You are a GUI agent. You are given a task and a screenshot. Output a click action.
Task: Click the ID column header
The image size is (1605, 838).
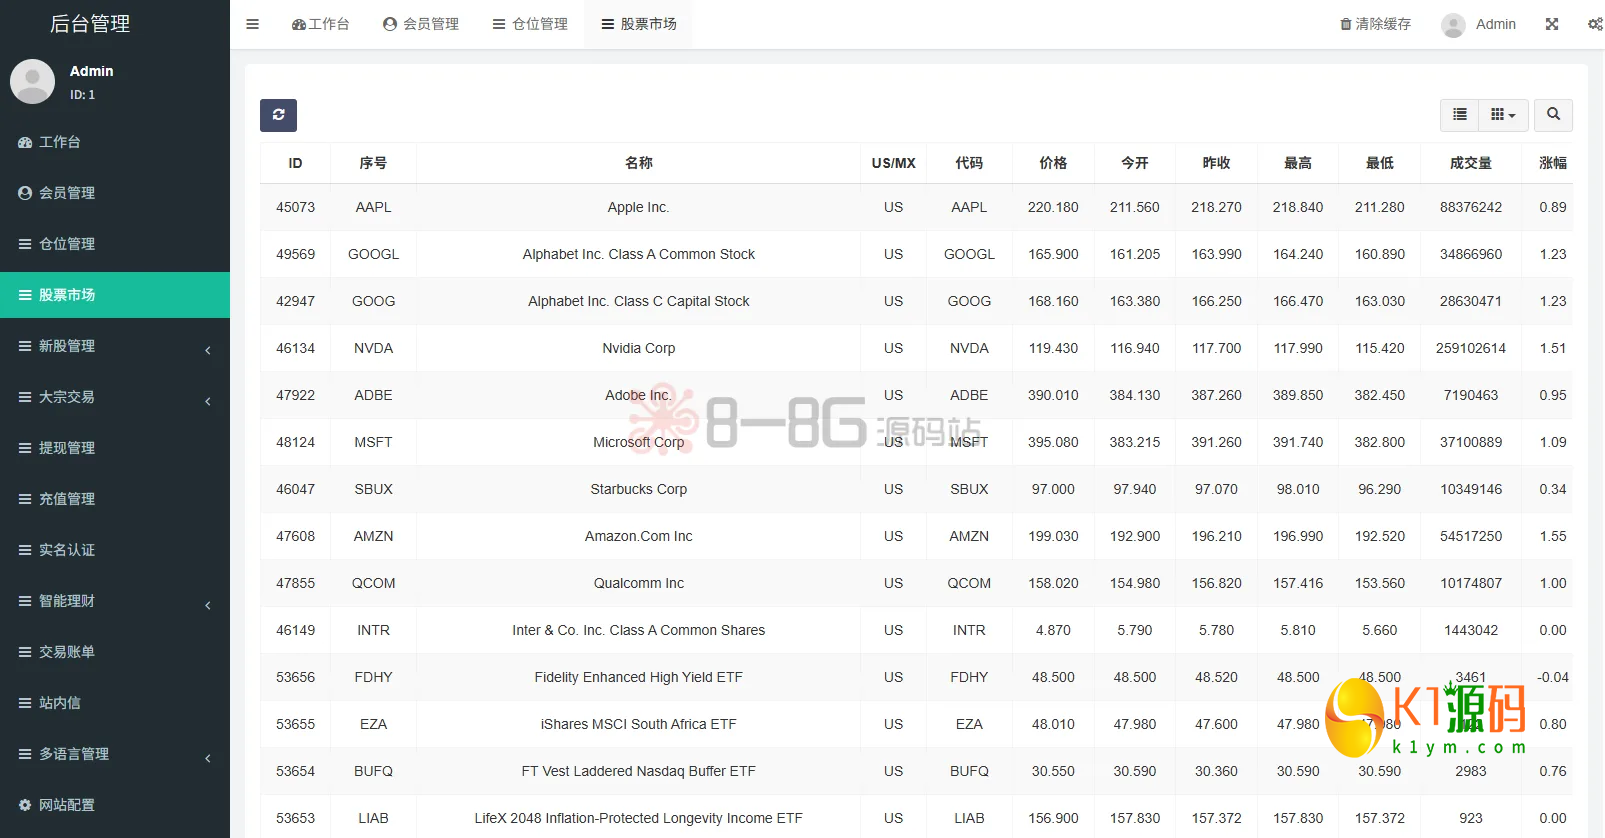coord(295,163)
